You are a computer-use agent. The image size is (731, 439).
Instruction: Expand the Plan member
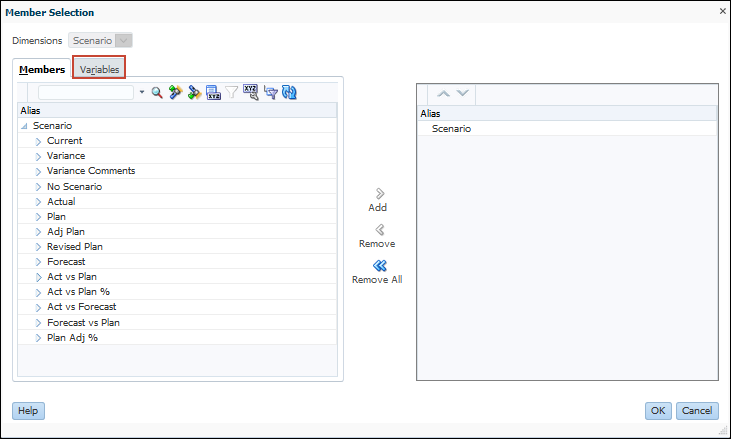[38, 217]
